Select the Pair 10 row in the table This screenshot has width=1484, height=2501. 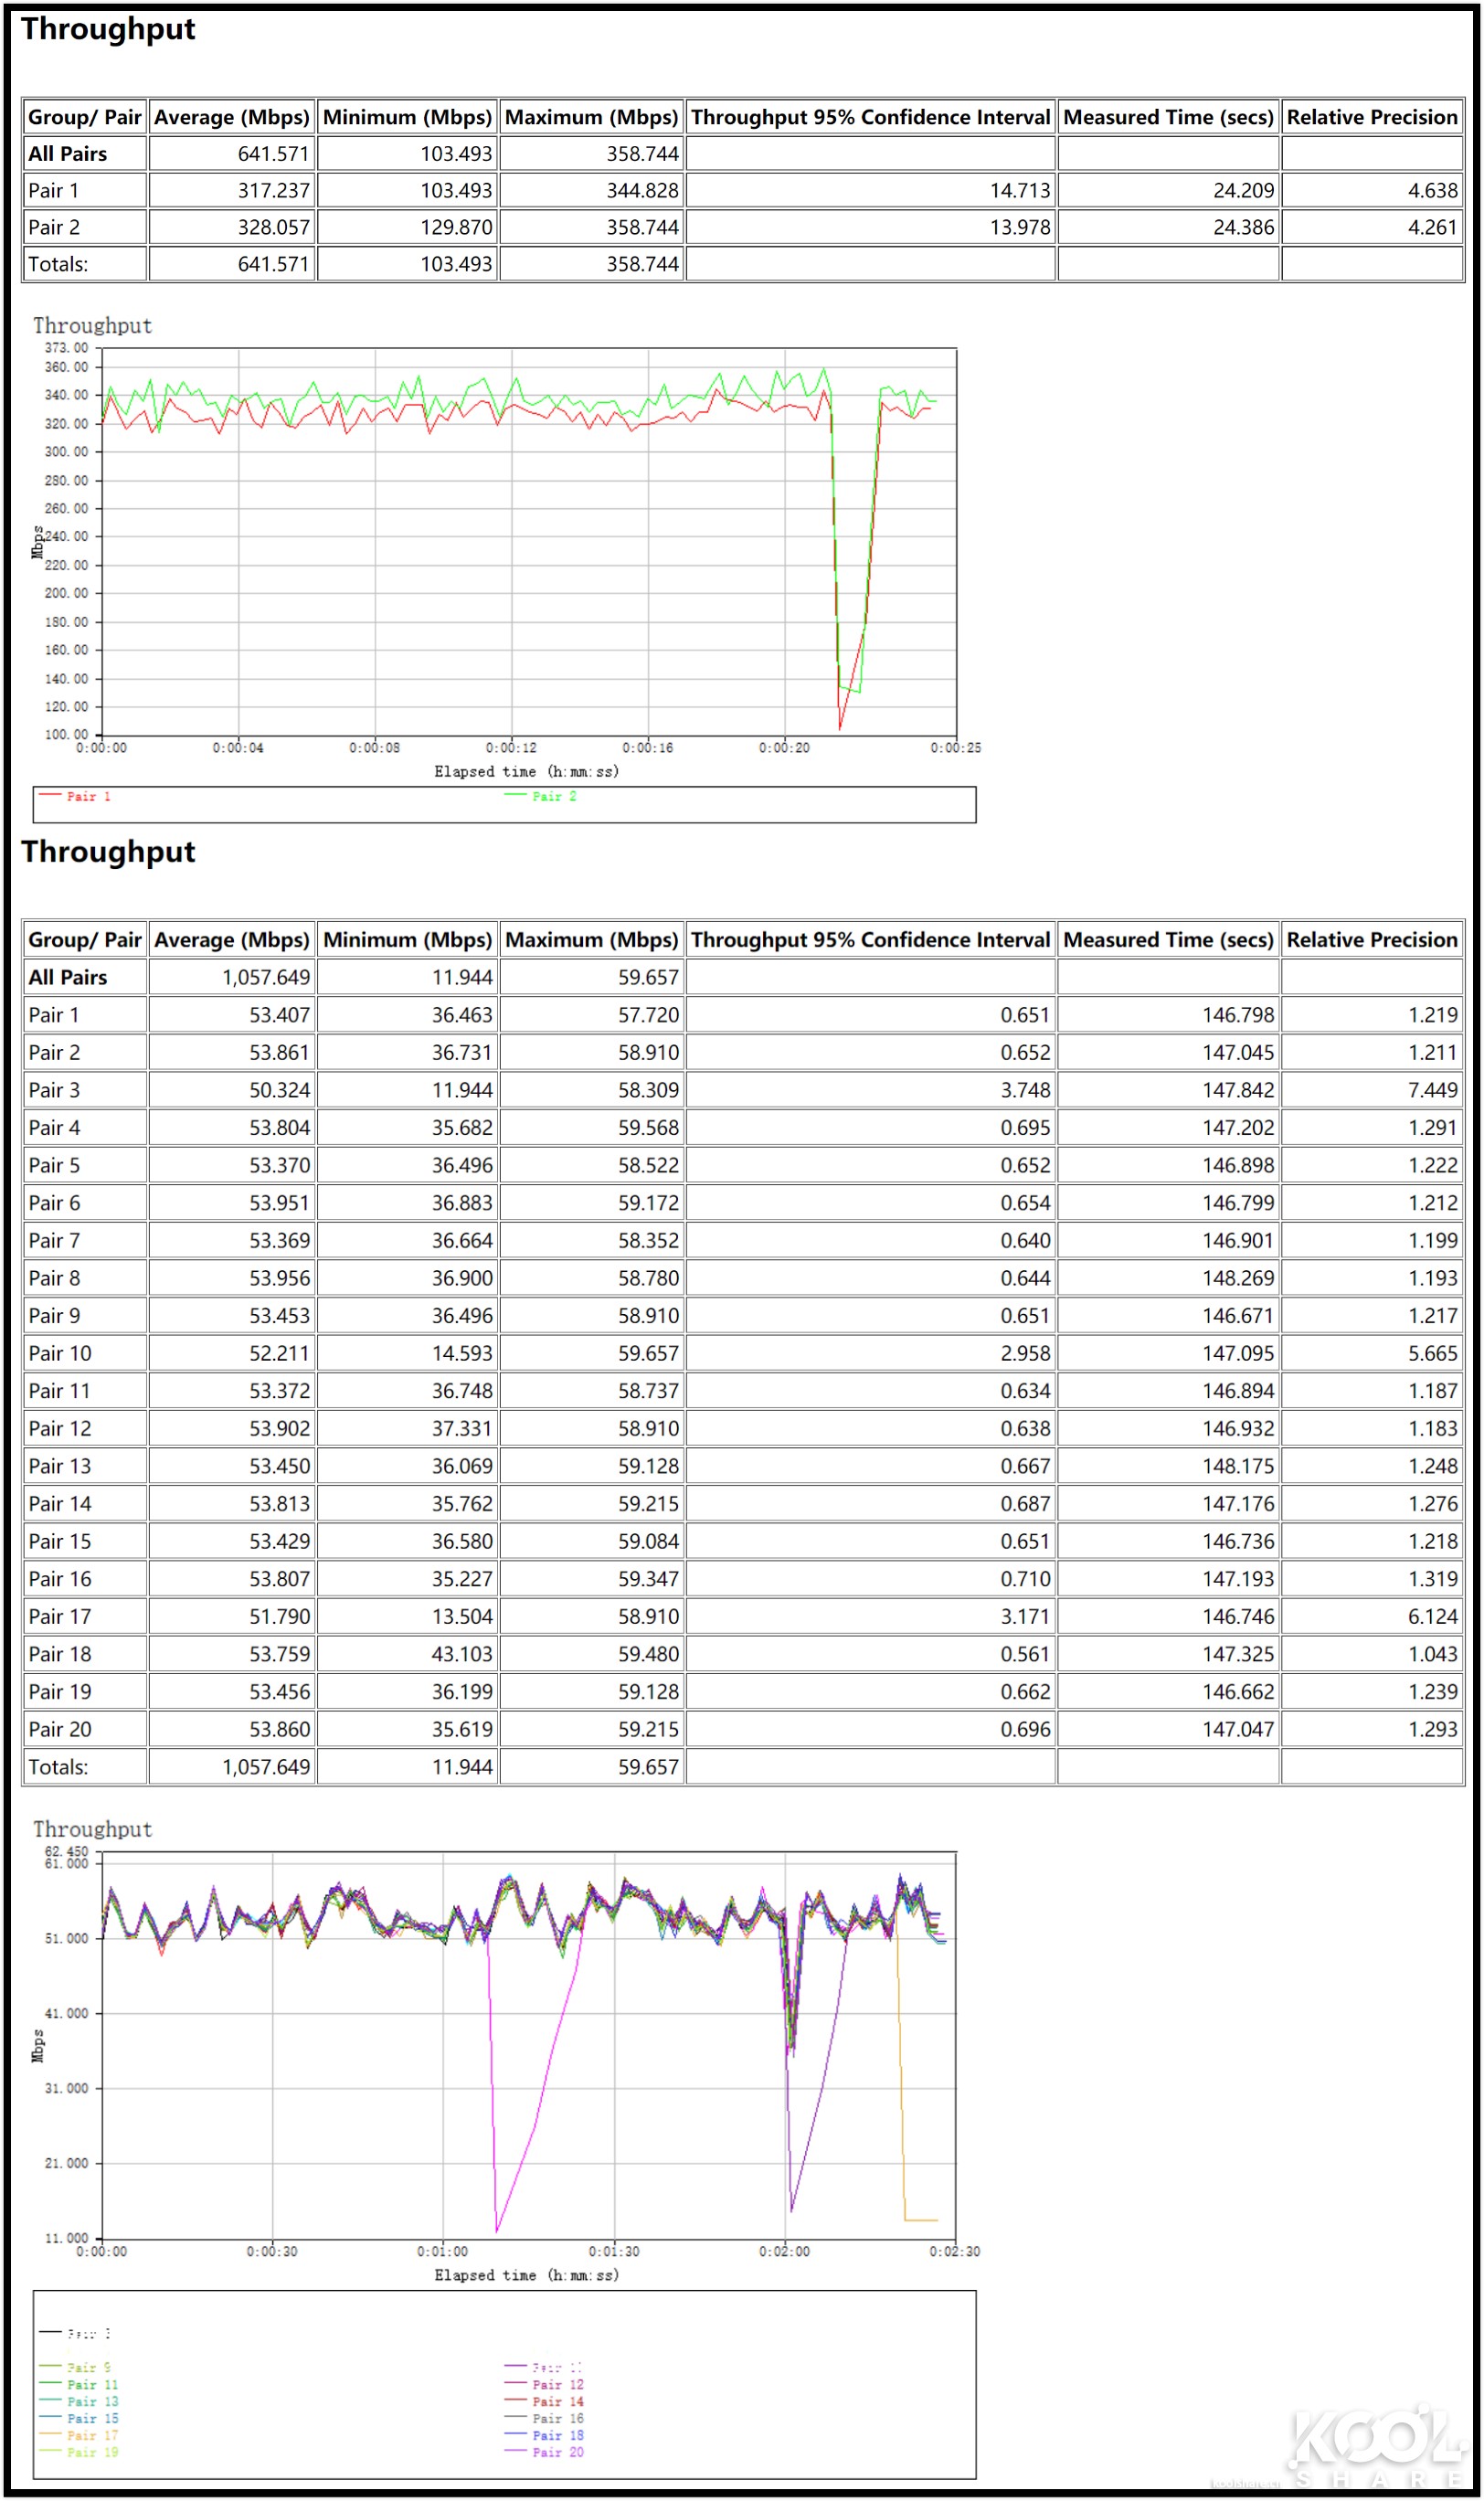pos(60,1352)
